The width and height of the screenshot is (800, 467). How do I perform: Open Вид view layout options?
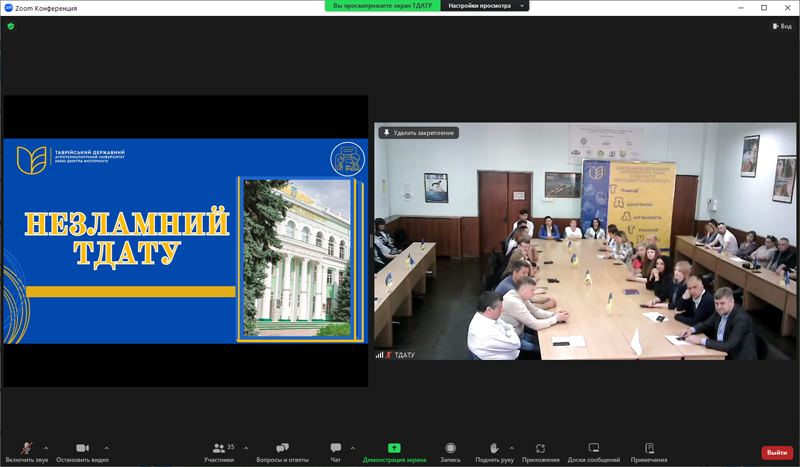[x=782, y=26]
